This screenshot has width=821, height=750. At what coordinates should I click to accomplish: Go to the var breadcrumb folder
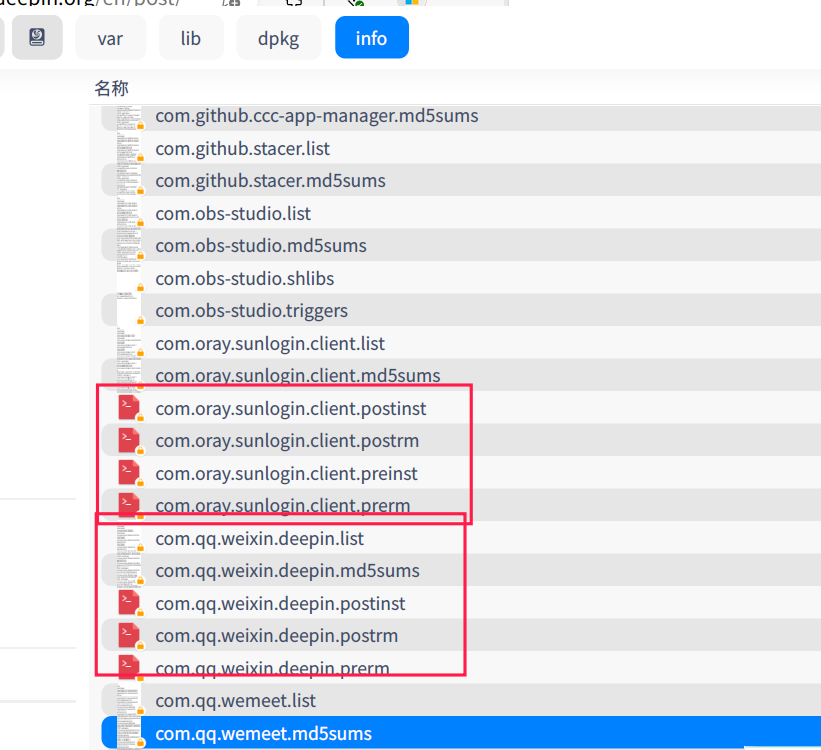click(x=110, y=38)
